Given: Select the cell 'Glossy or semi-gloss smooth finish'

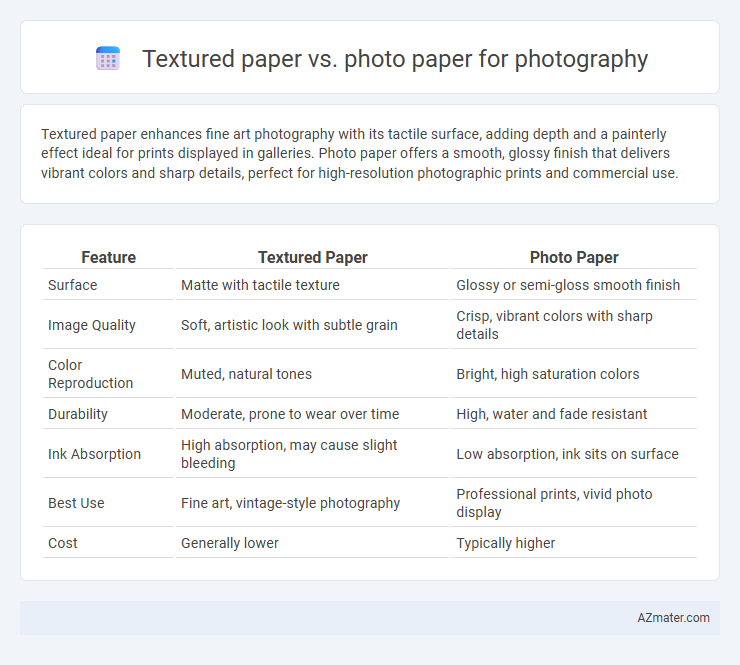Looking at the screenshot, I should coord(568,285).
